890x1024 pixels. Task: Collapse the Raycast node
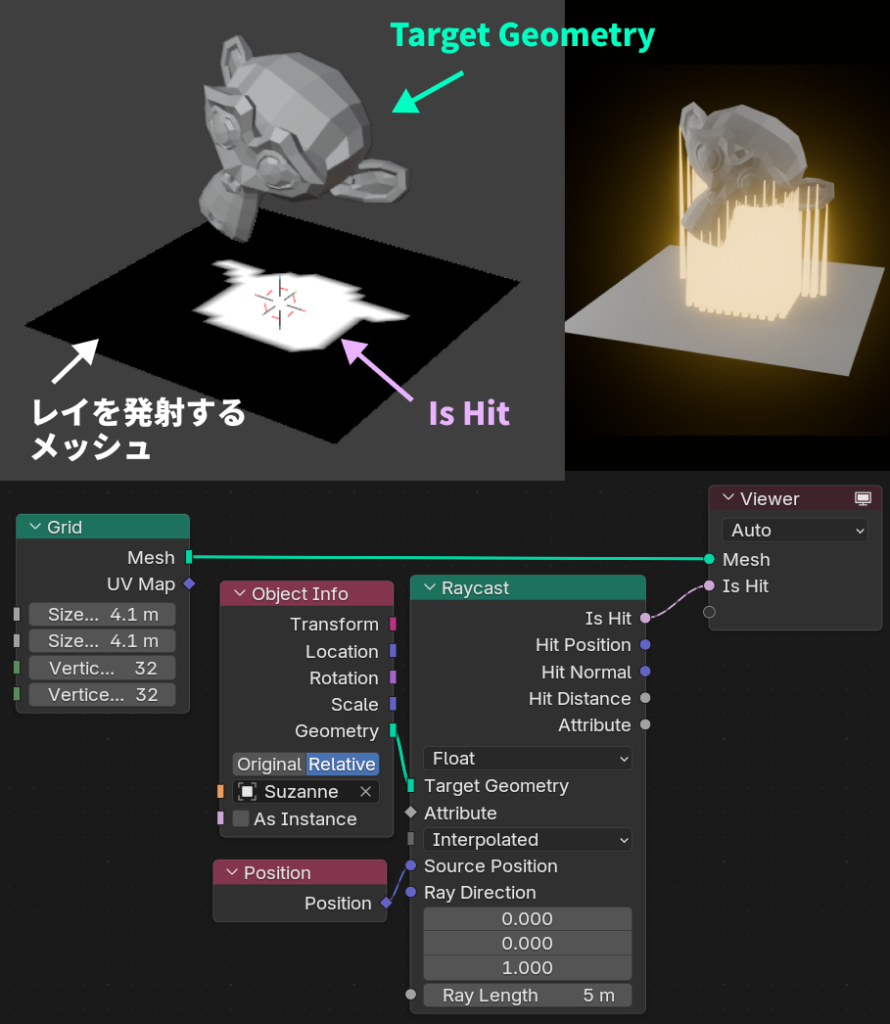[x=428, y=589]
